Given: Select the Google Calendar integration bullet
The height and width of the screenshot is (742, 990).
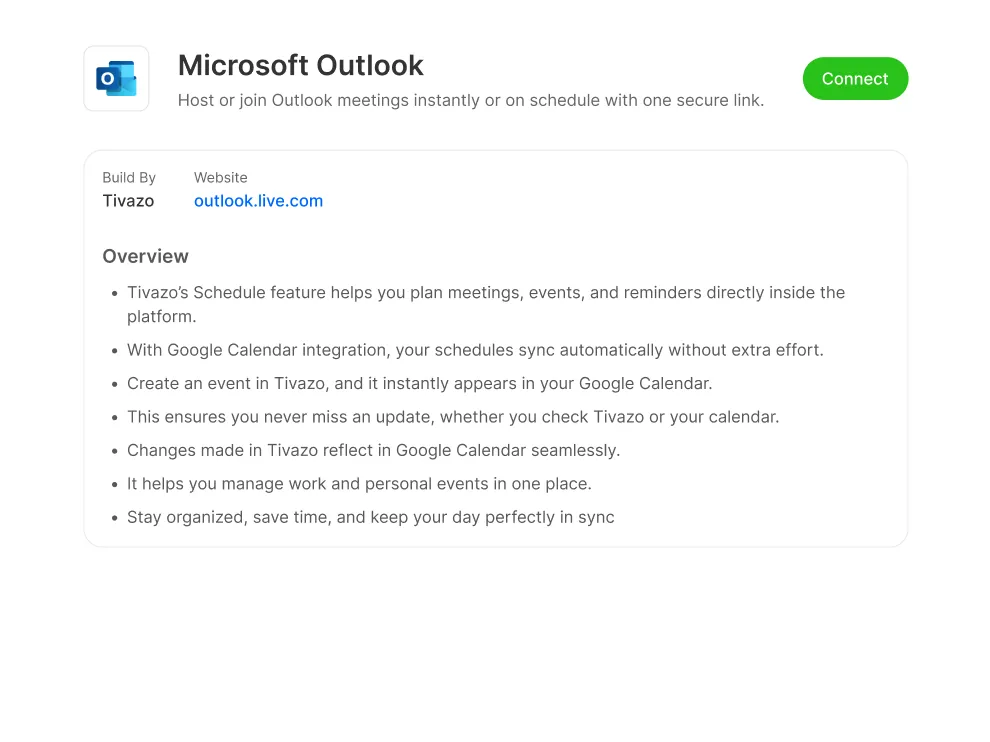Looking at the screenshot, I should 475,350.
